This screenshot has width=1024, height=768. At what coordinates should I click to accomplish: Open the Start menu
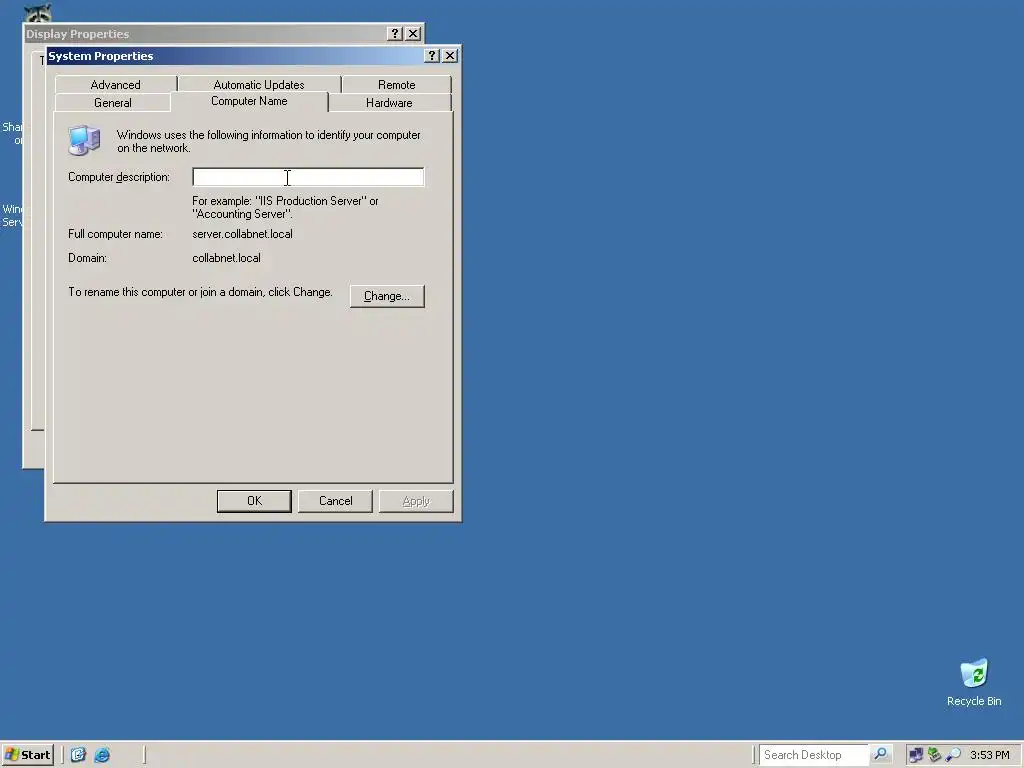(x=27, y=755)
